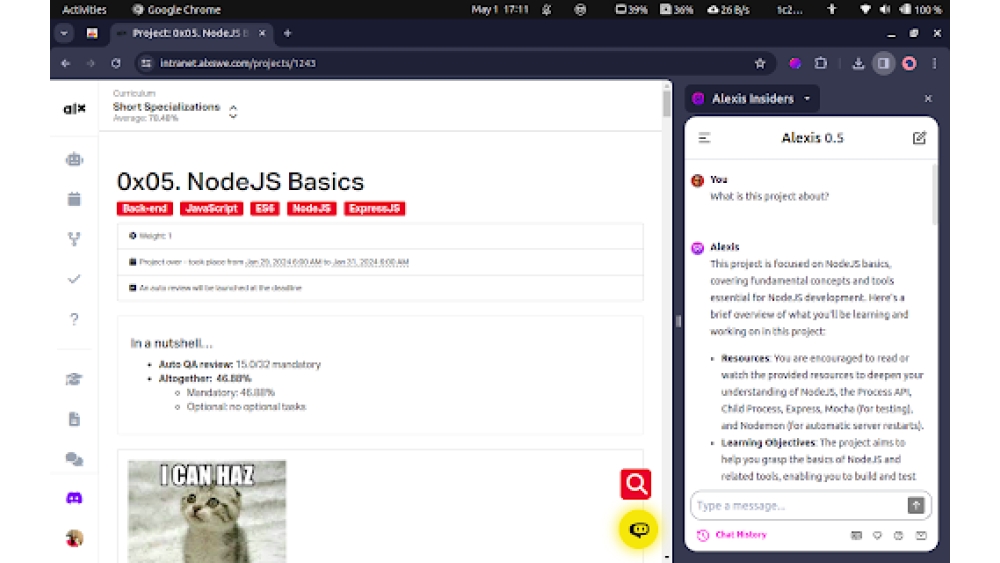
Task: Open the branch/projects icon in sidebar
Action: pyautogui.click(x=74, y=239)
